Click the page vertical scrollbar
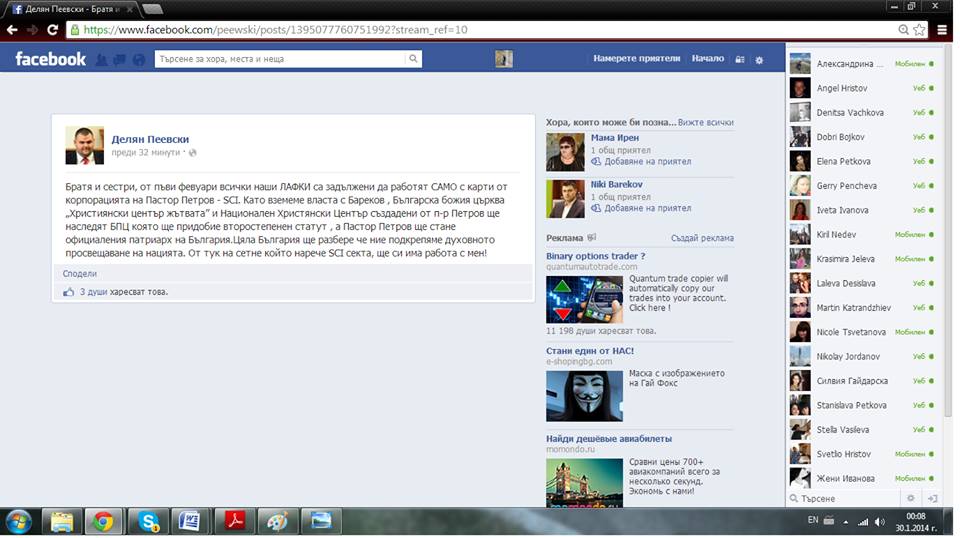The width and height of the screenshot is (960, 538). 948,233
